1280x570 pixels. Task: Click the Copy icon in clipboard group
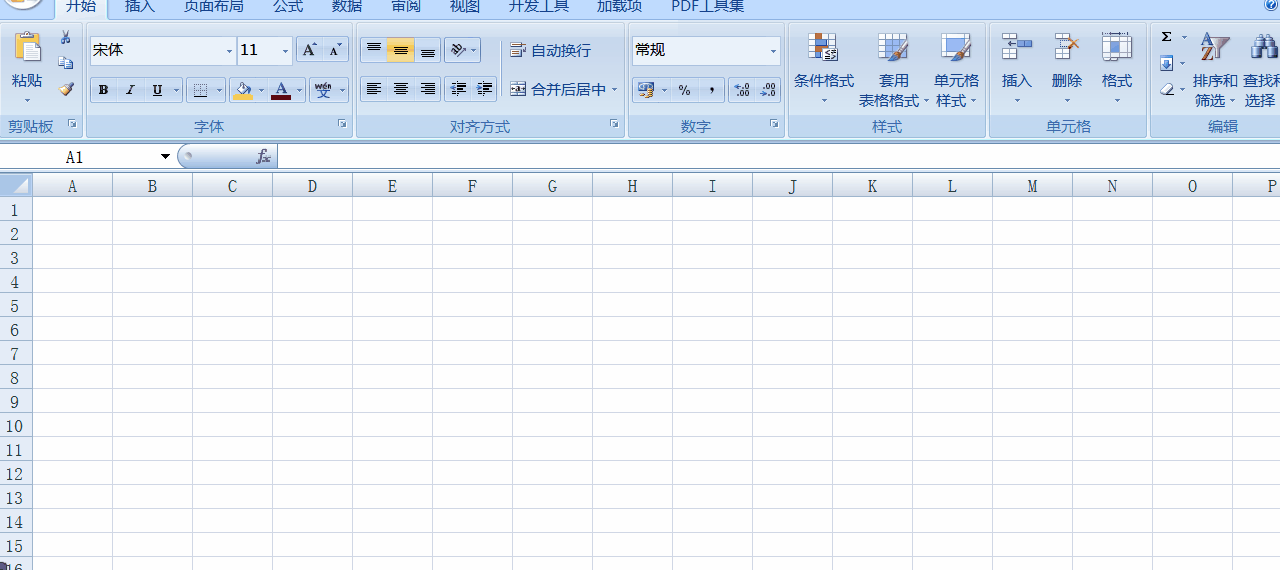(x=66, y=63)
